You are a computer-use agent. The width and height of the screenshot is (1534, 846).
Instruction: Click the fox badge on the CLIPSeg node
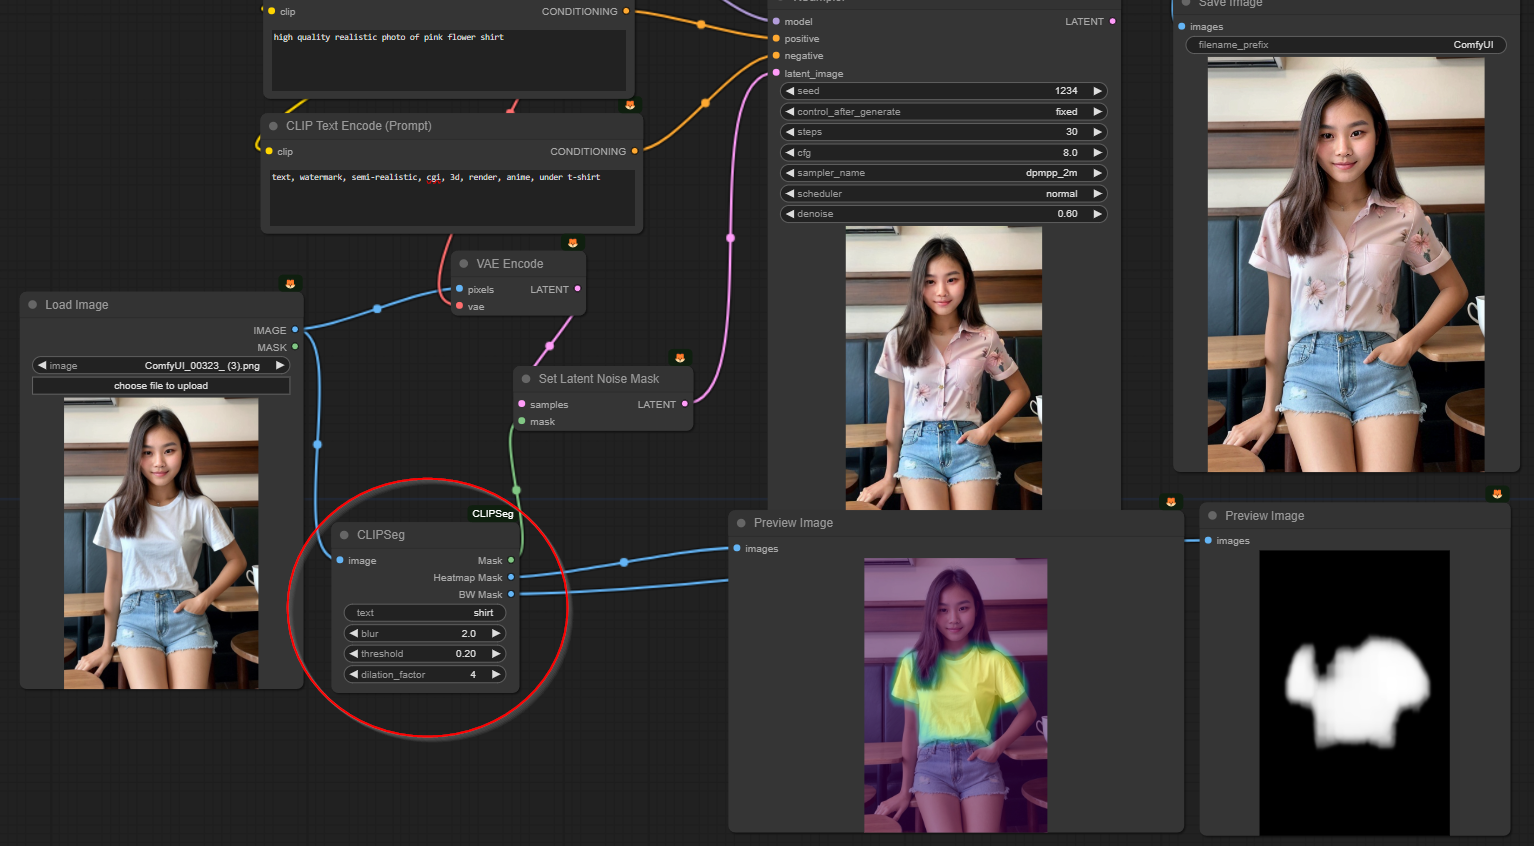[493, 513]
